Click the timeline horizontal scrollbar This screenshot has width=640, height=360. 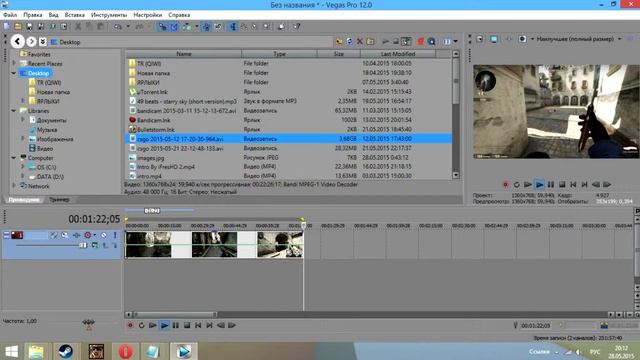pos(176,315)
